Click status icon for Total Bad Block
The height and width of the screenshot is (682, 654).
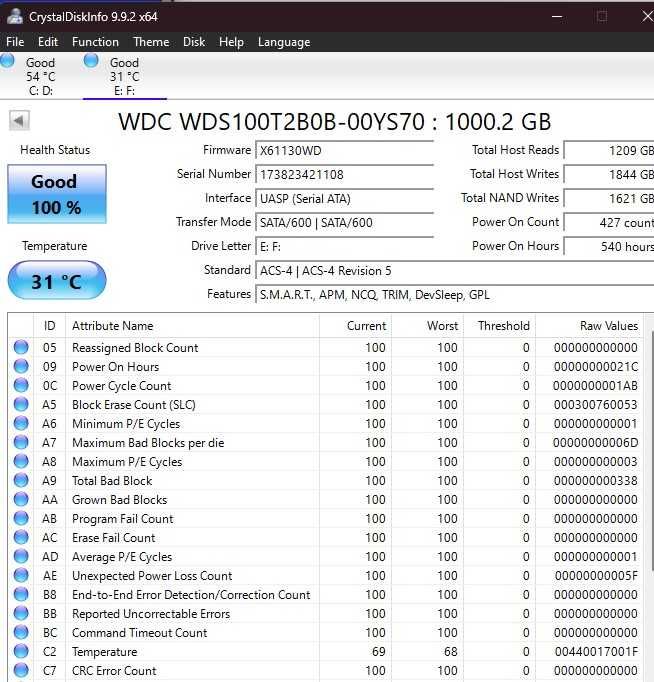point(21,480)
